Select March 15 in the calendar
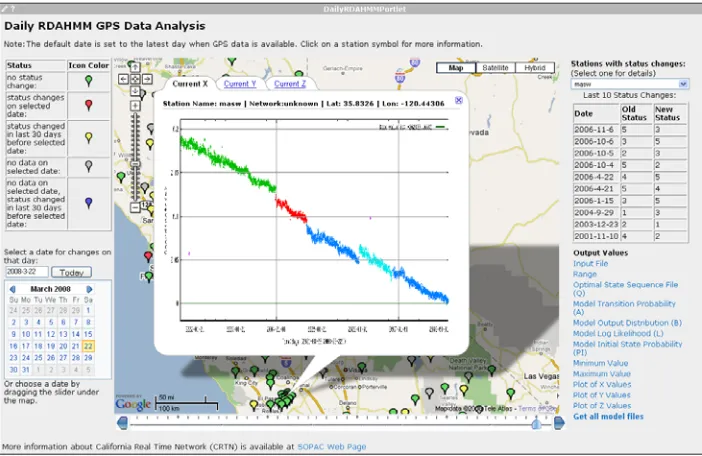Viewport: 702px width, 456px height. click(88, 334)
